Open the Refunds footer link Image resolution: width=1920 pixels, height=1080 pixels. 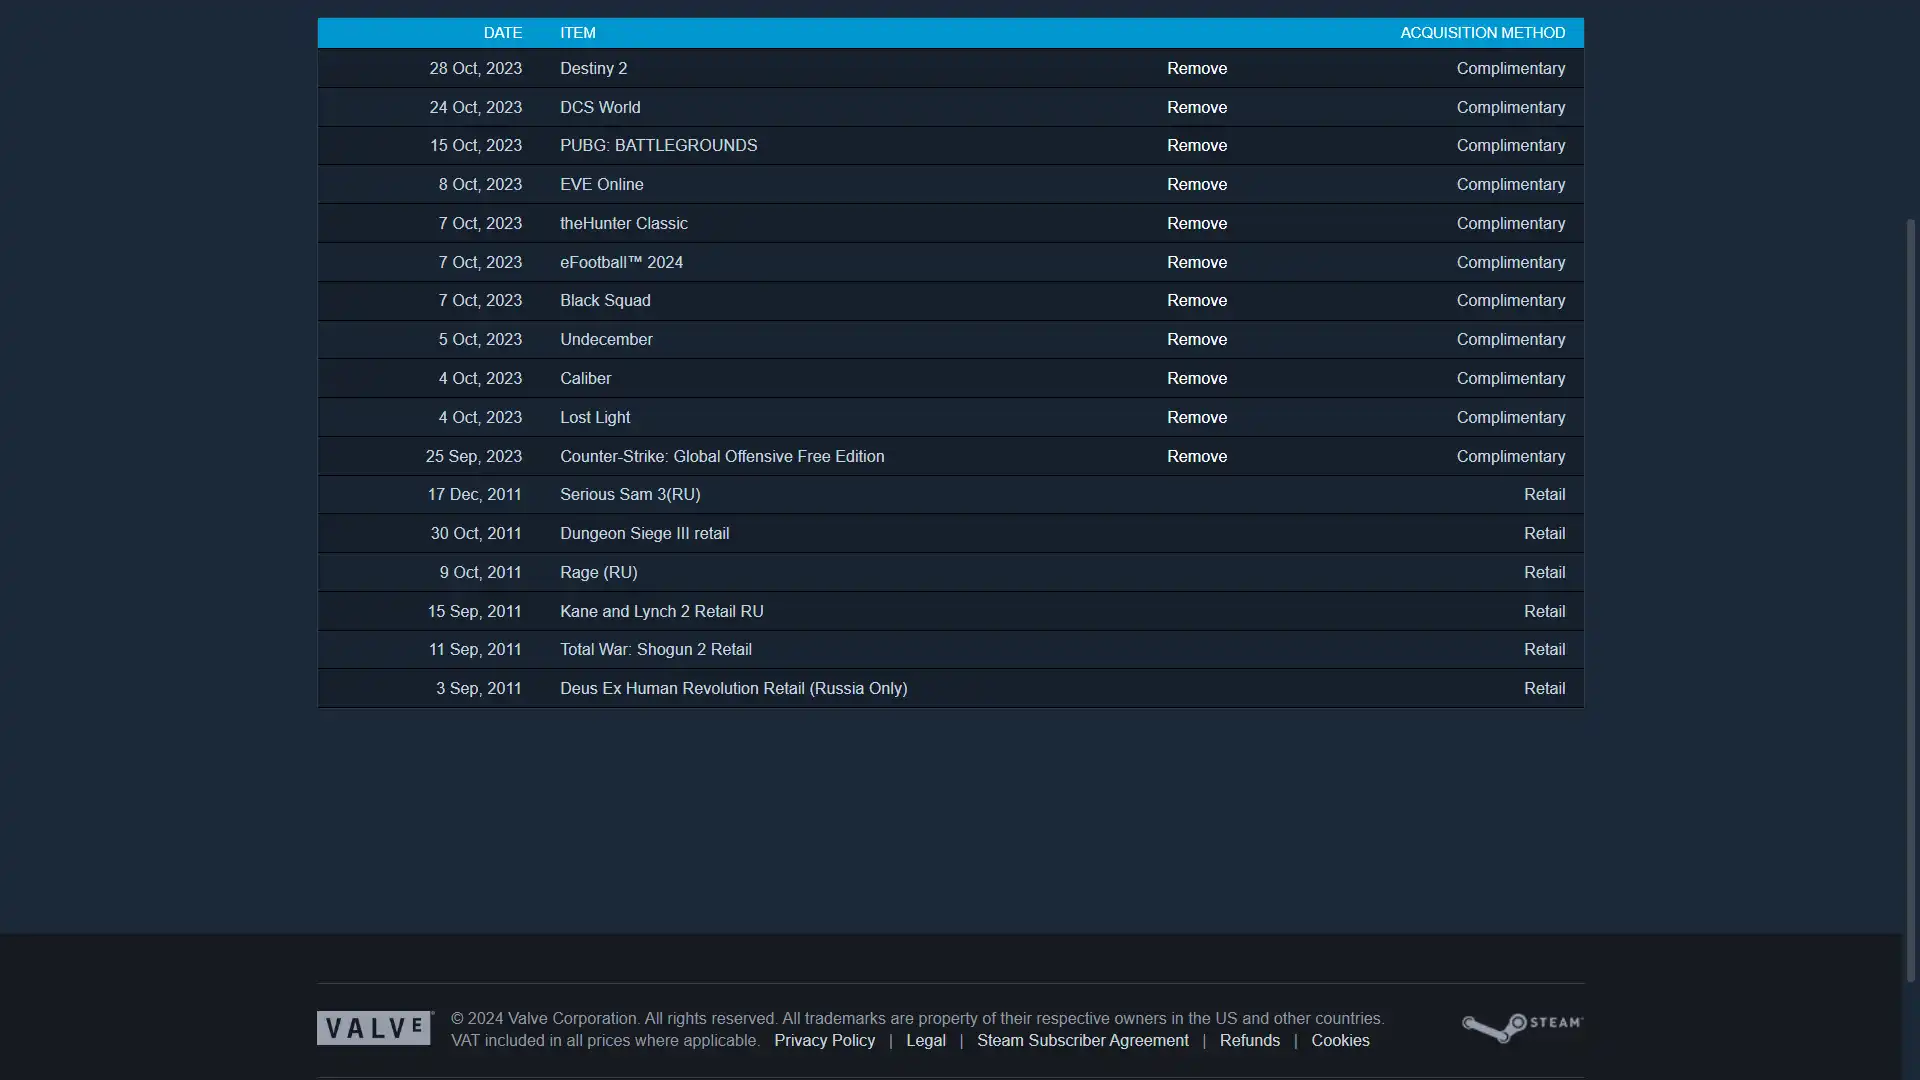[x=1250, y=1040]
